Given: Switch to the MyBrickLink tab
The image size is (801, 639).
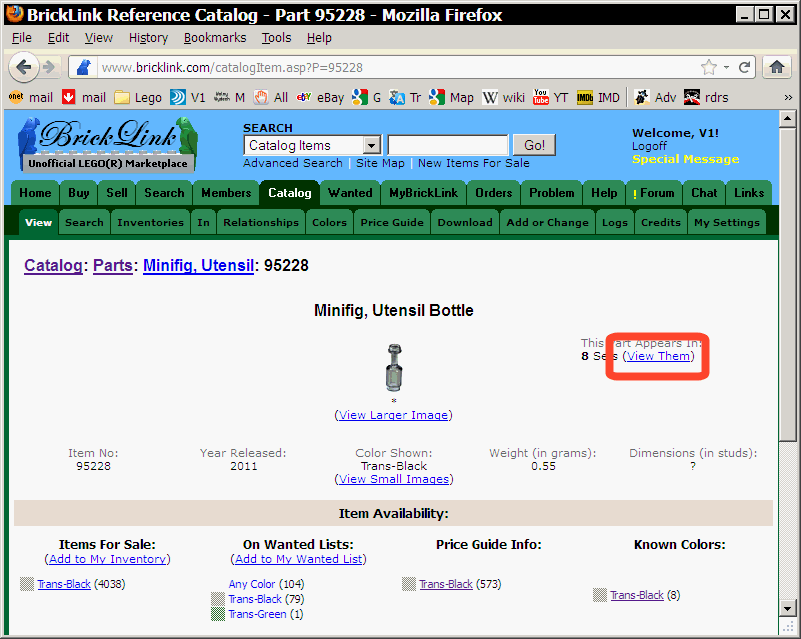Looking at the screenshot, I should 423,193.
